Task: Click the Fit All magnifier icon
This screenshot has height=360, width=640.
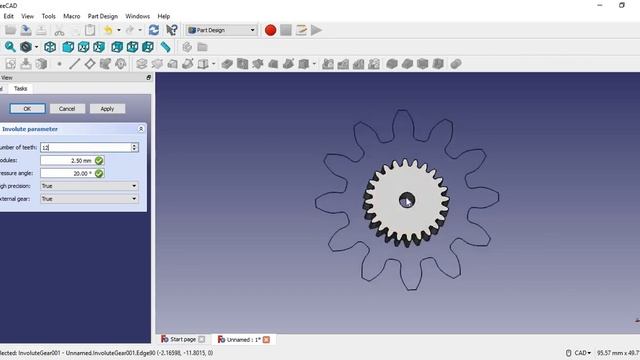Action: click(x=10, y=47)
